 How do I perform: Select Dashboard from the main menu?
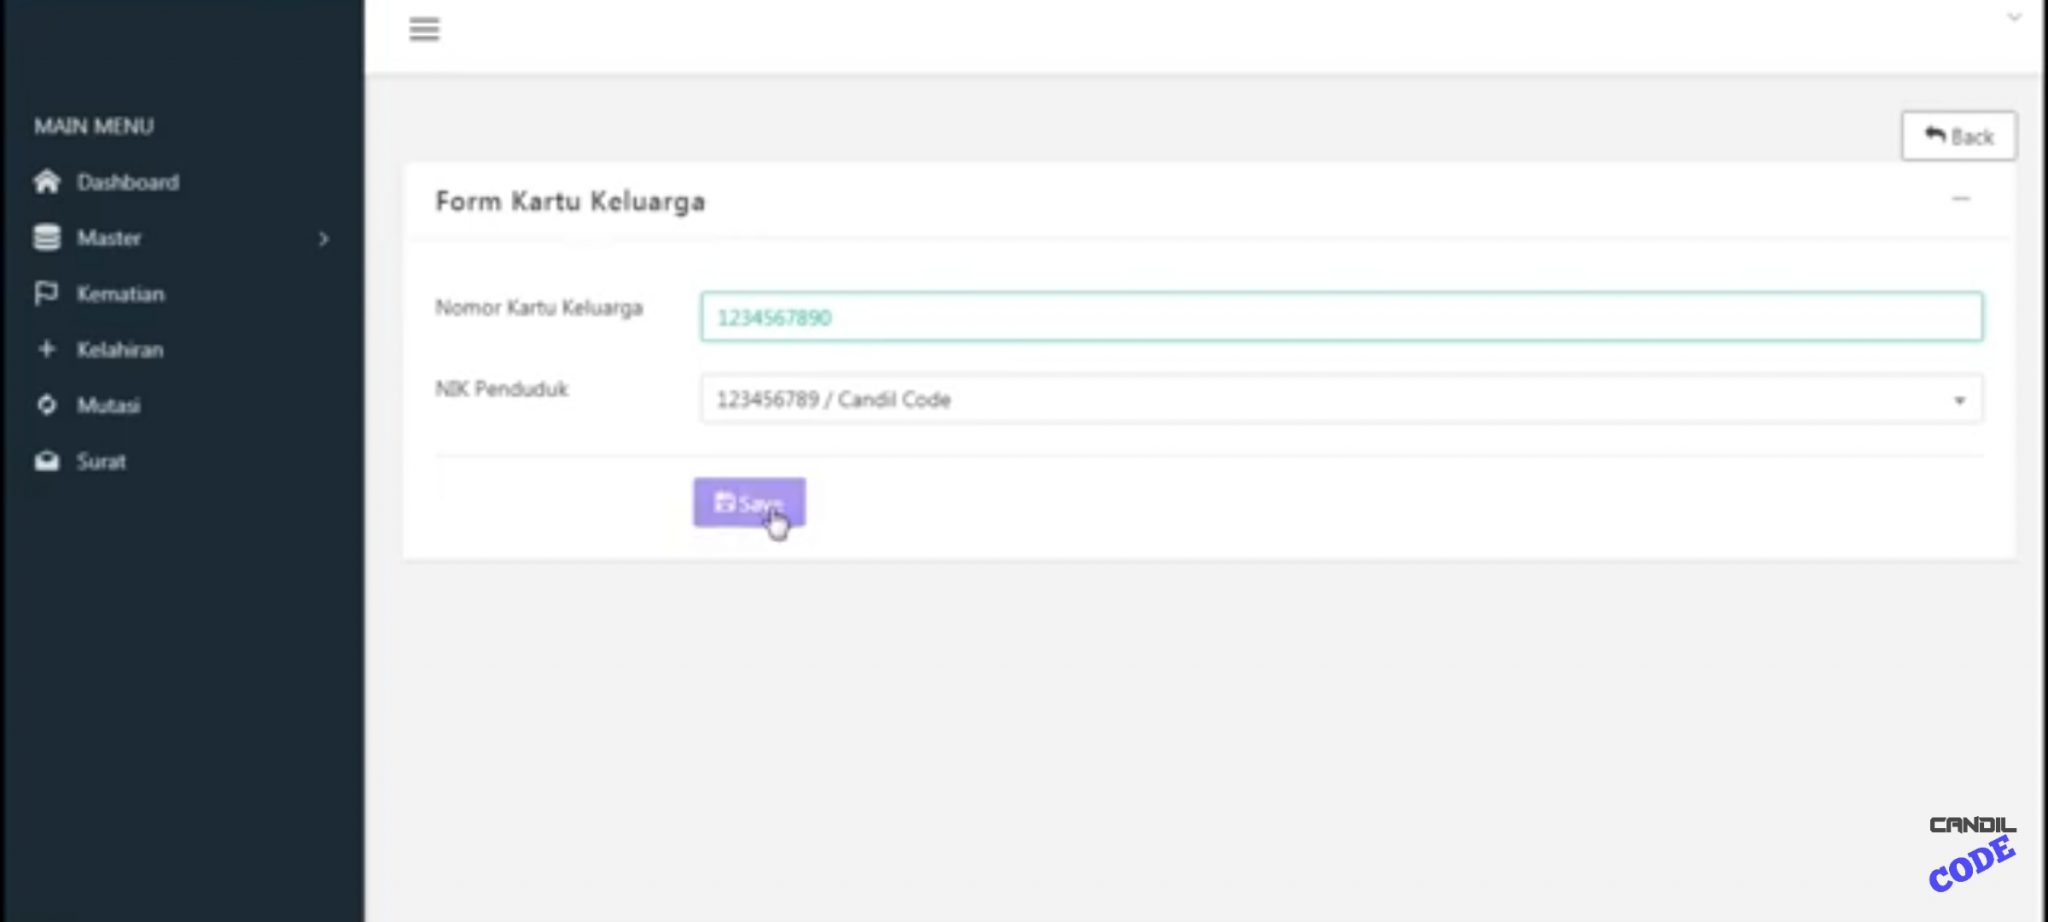click(x=127, y=182)
